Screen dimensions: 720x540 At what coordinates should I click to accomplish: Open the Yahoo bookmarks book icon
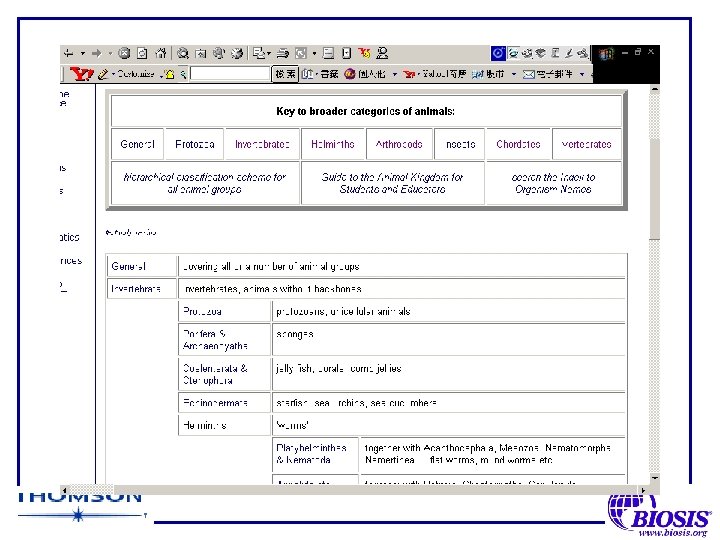tap(307, 73)
